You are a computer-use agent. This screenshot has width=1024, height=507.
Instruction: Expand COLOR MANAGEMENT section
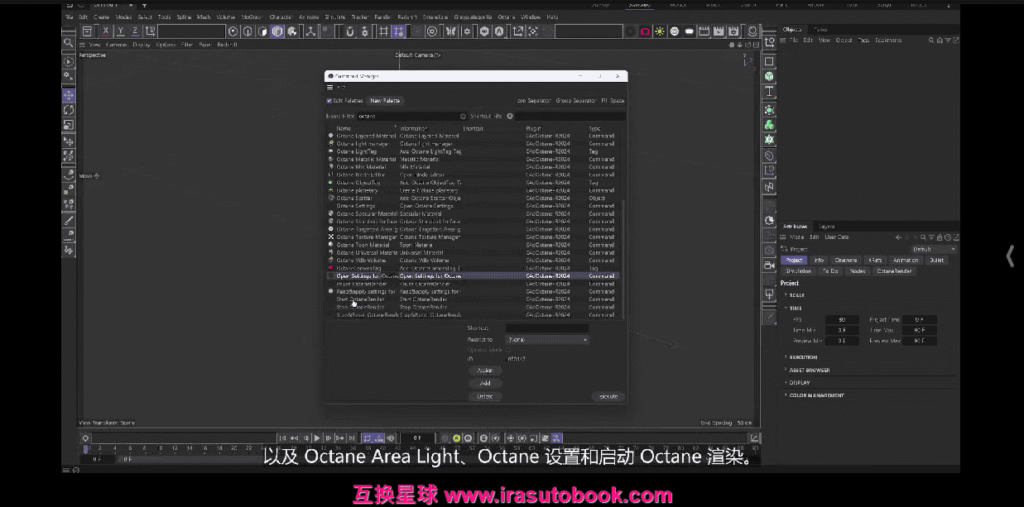(815, 395)
